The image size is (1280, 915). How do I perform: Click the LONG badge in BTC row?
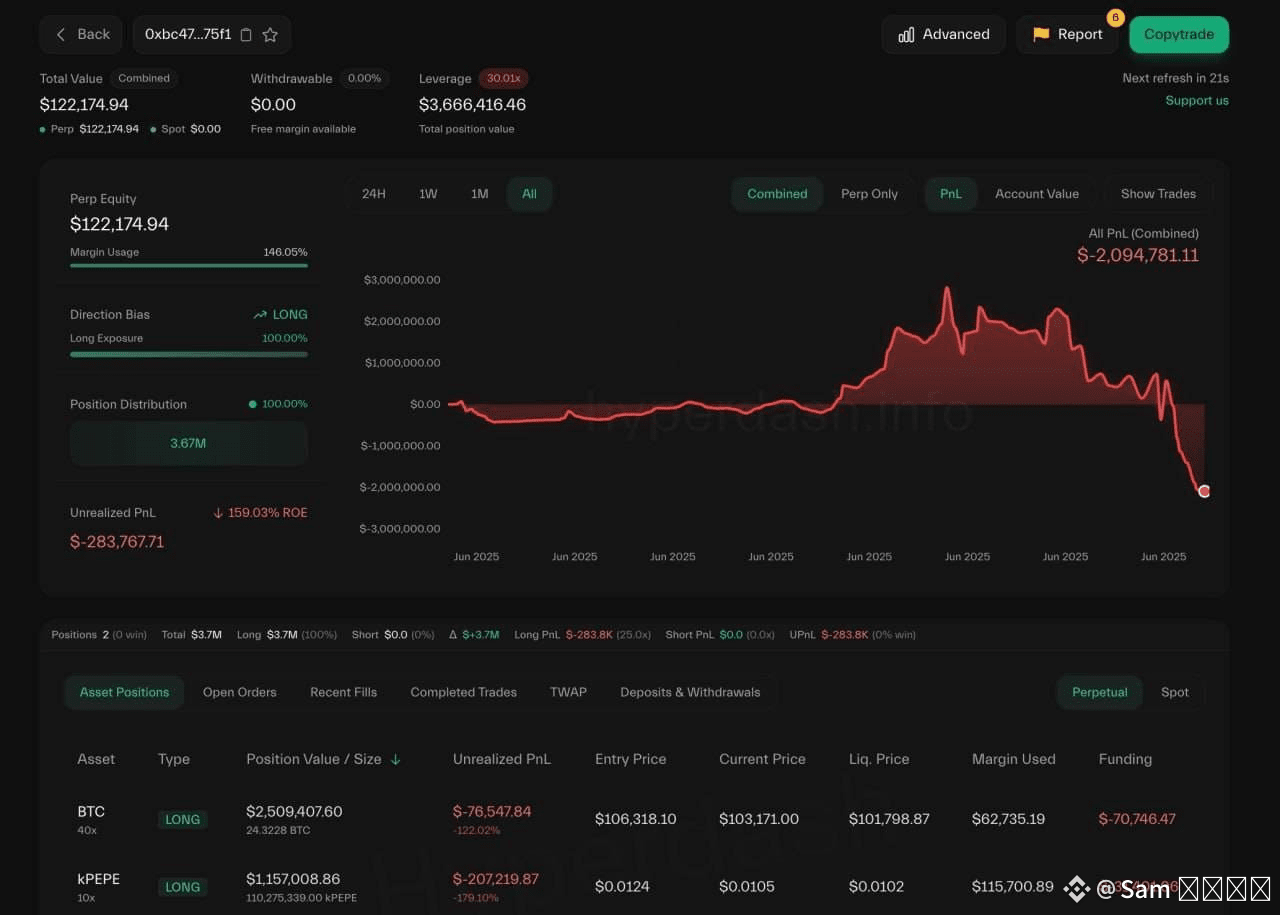pos(182,819)
